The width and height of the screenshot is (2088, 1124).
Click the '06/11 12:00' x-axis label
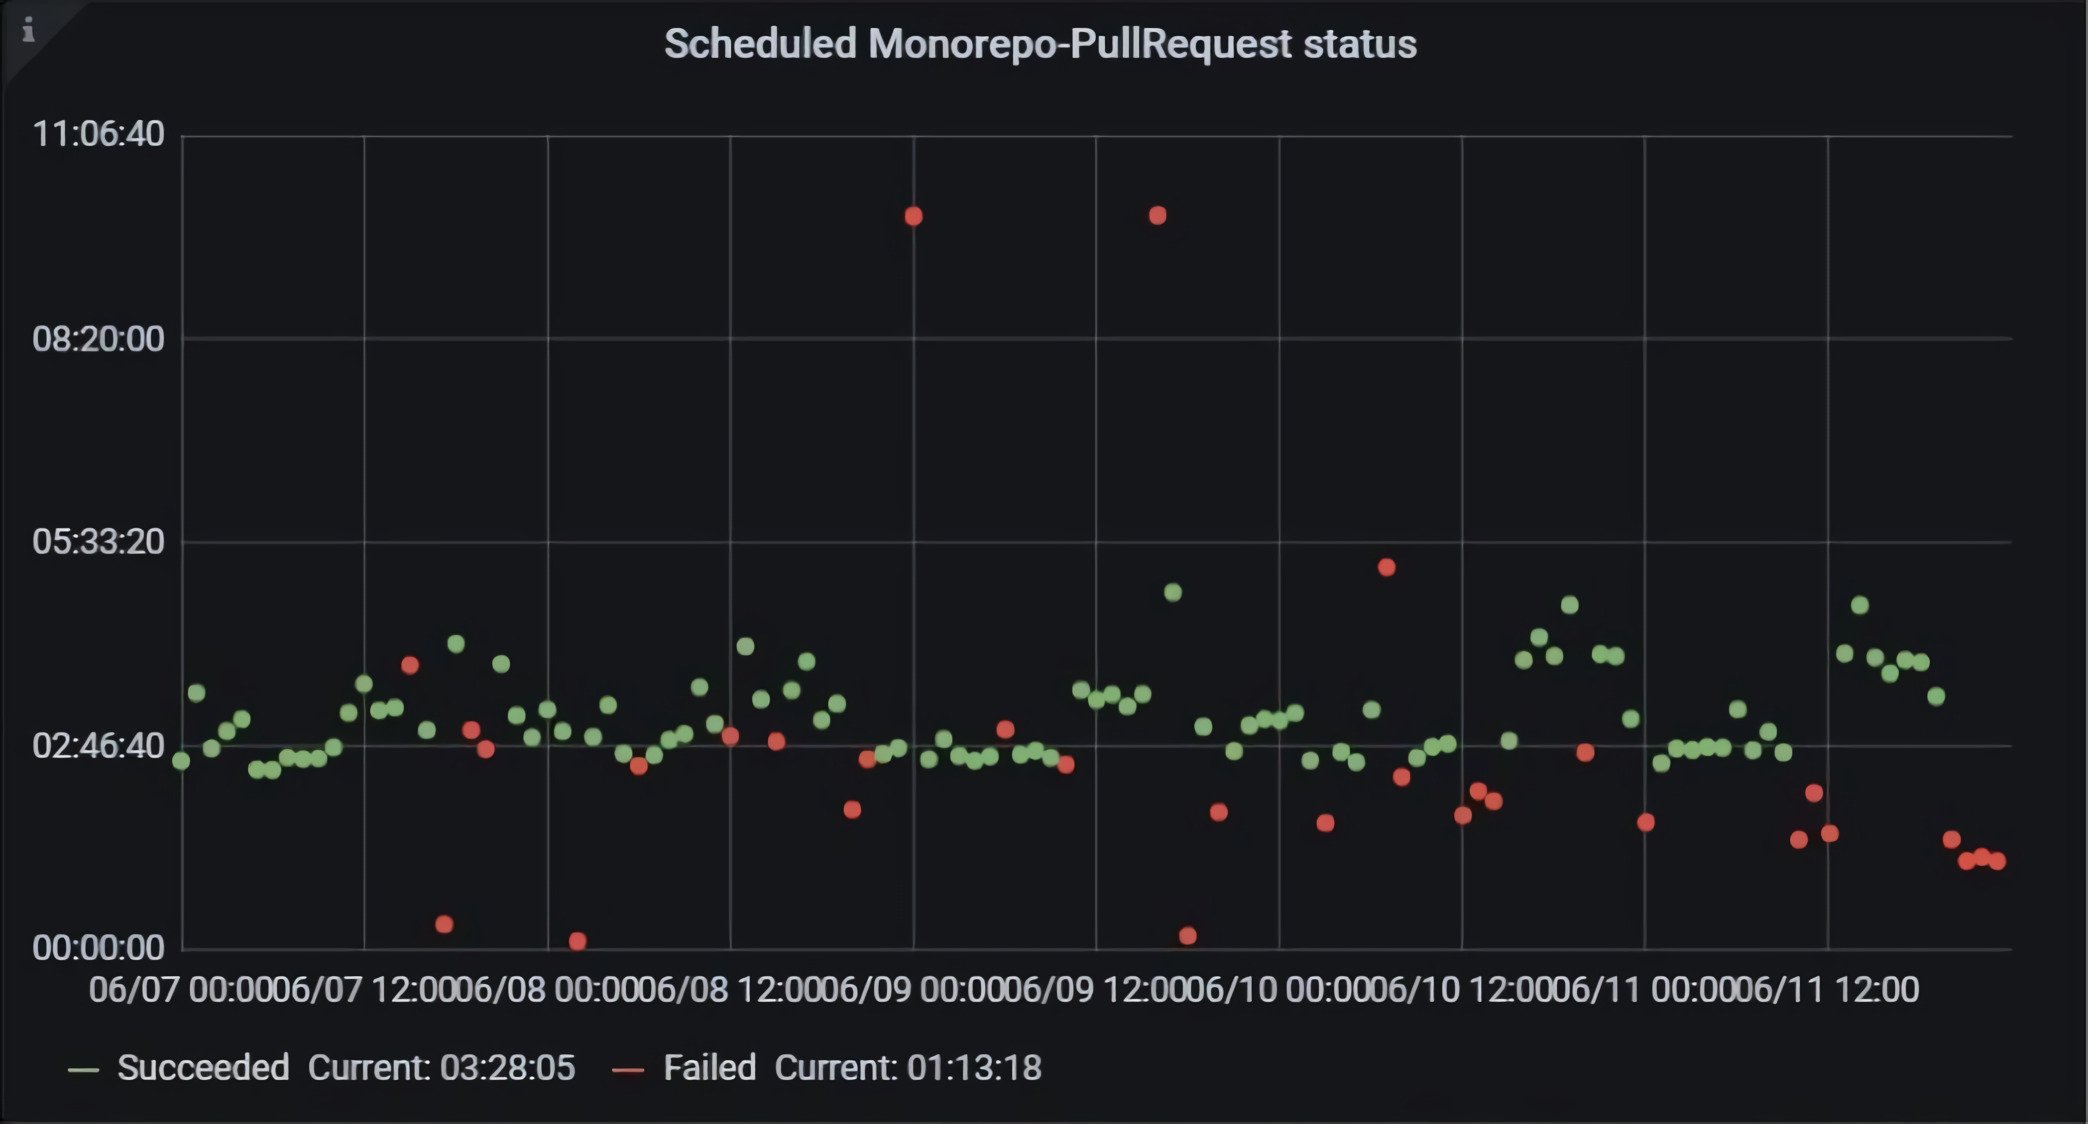point(1827,990)
